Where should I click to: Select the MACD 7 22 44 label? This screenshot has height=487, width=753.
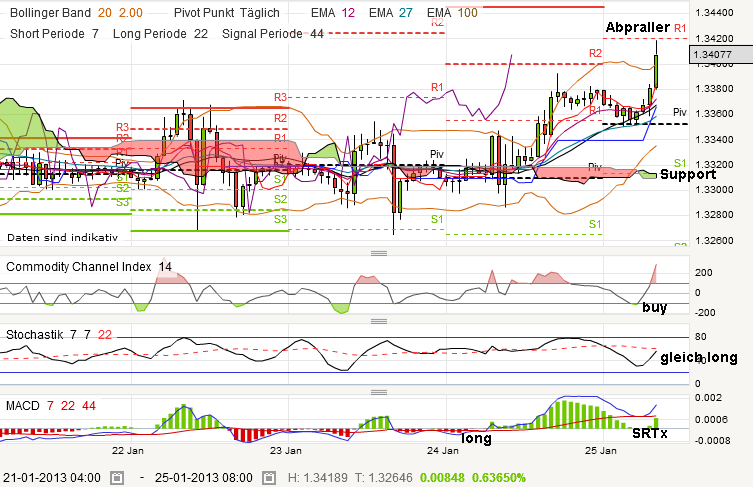(51, 406)
